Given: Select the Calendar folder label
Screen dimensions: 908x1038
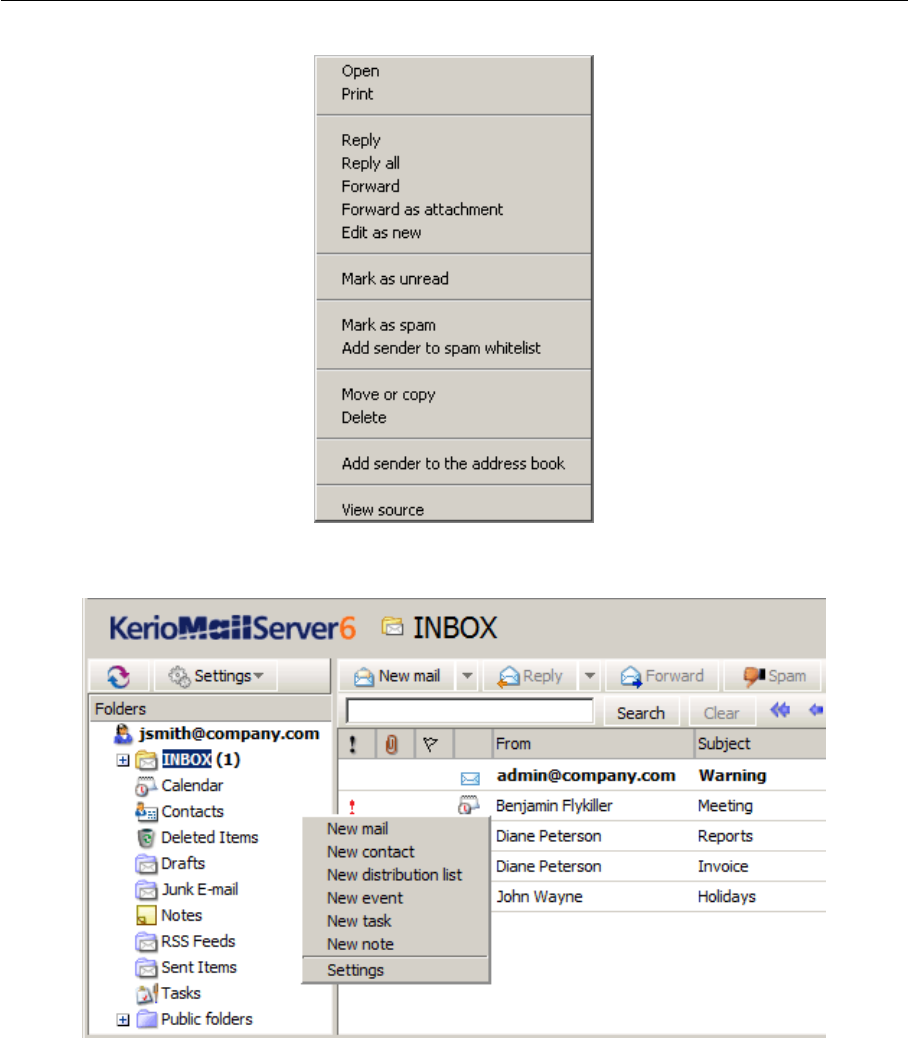Looking at the screenshot, I should (x=192, y=786).
